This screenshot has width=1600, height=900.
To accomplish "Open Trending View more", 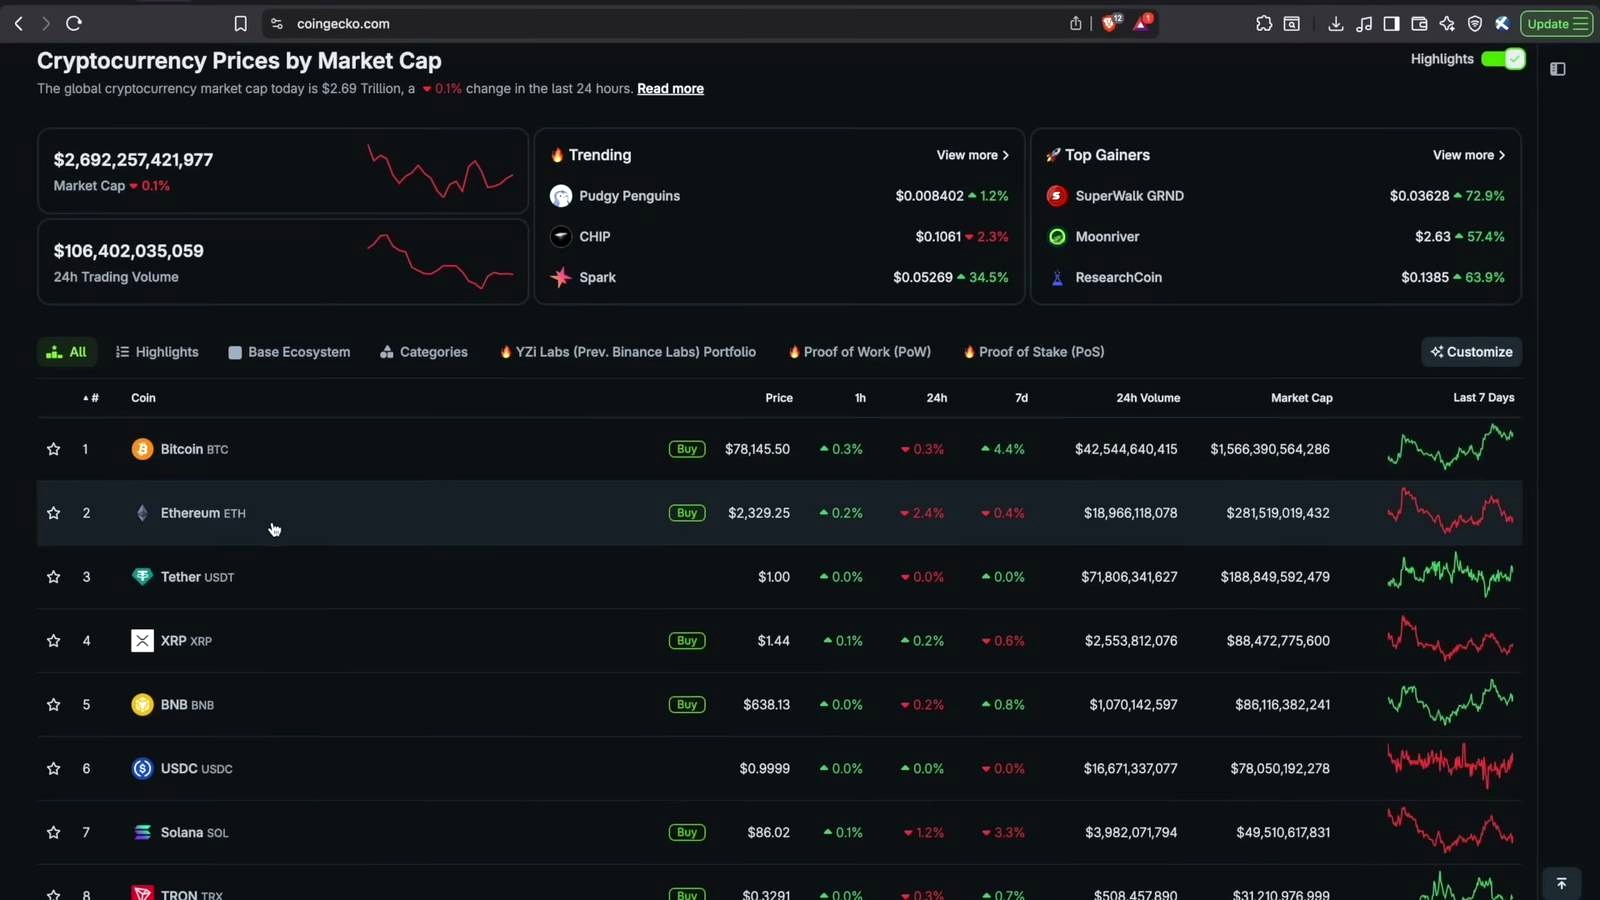I will point(972,155).
